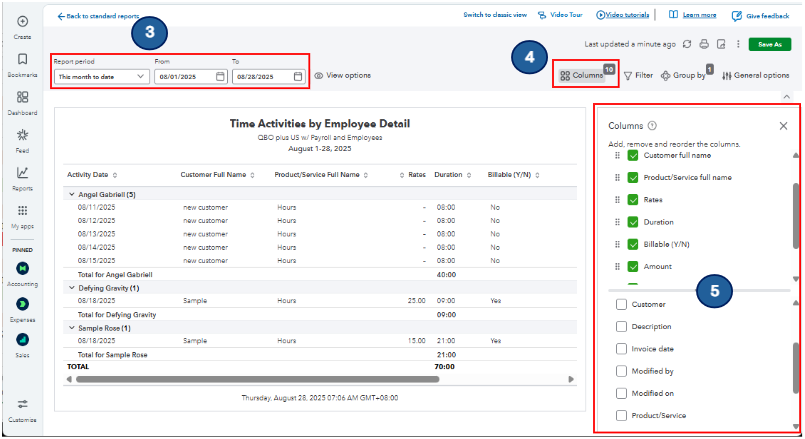
Task: Open the Filter options
Action: coord(638,75)
